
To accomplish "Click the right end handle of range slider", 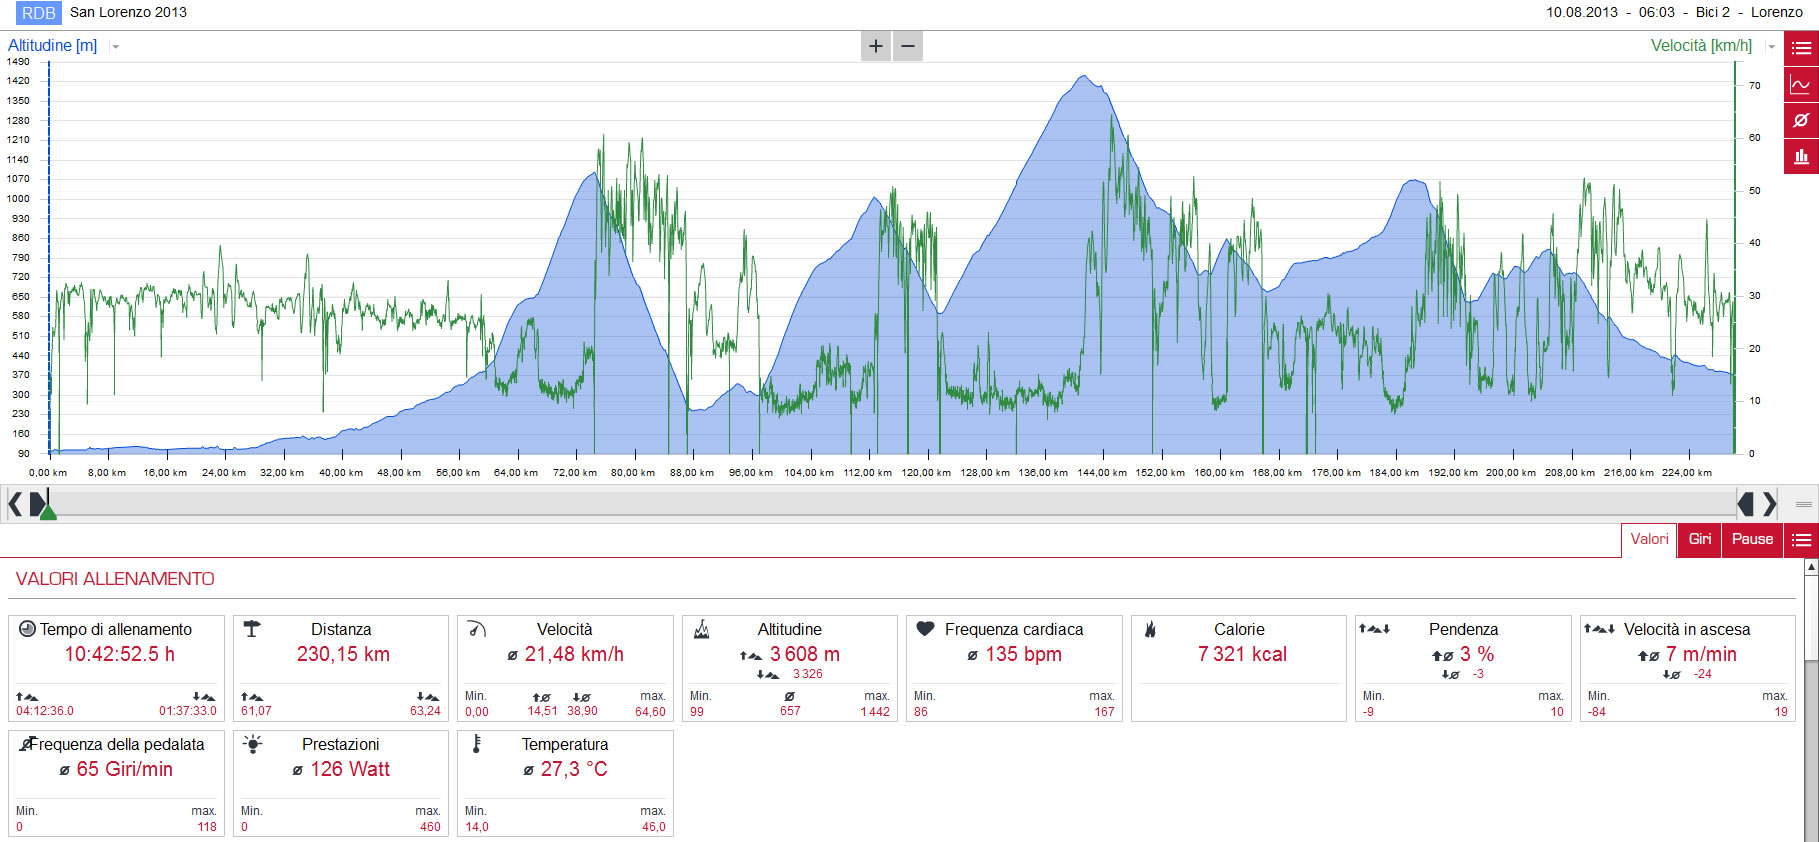I will 1745,503.
